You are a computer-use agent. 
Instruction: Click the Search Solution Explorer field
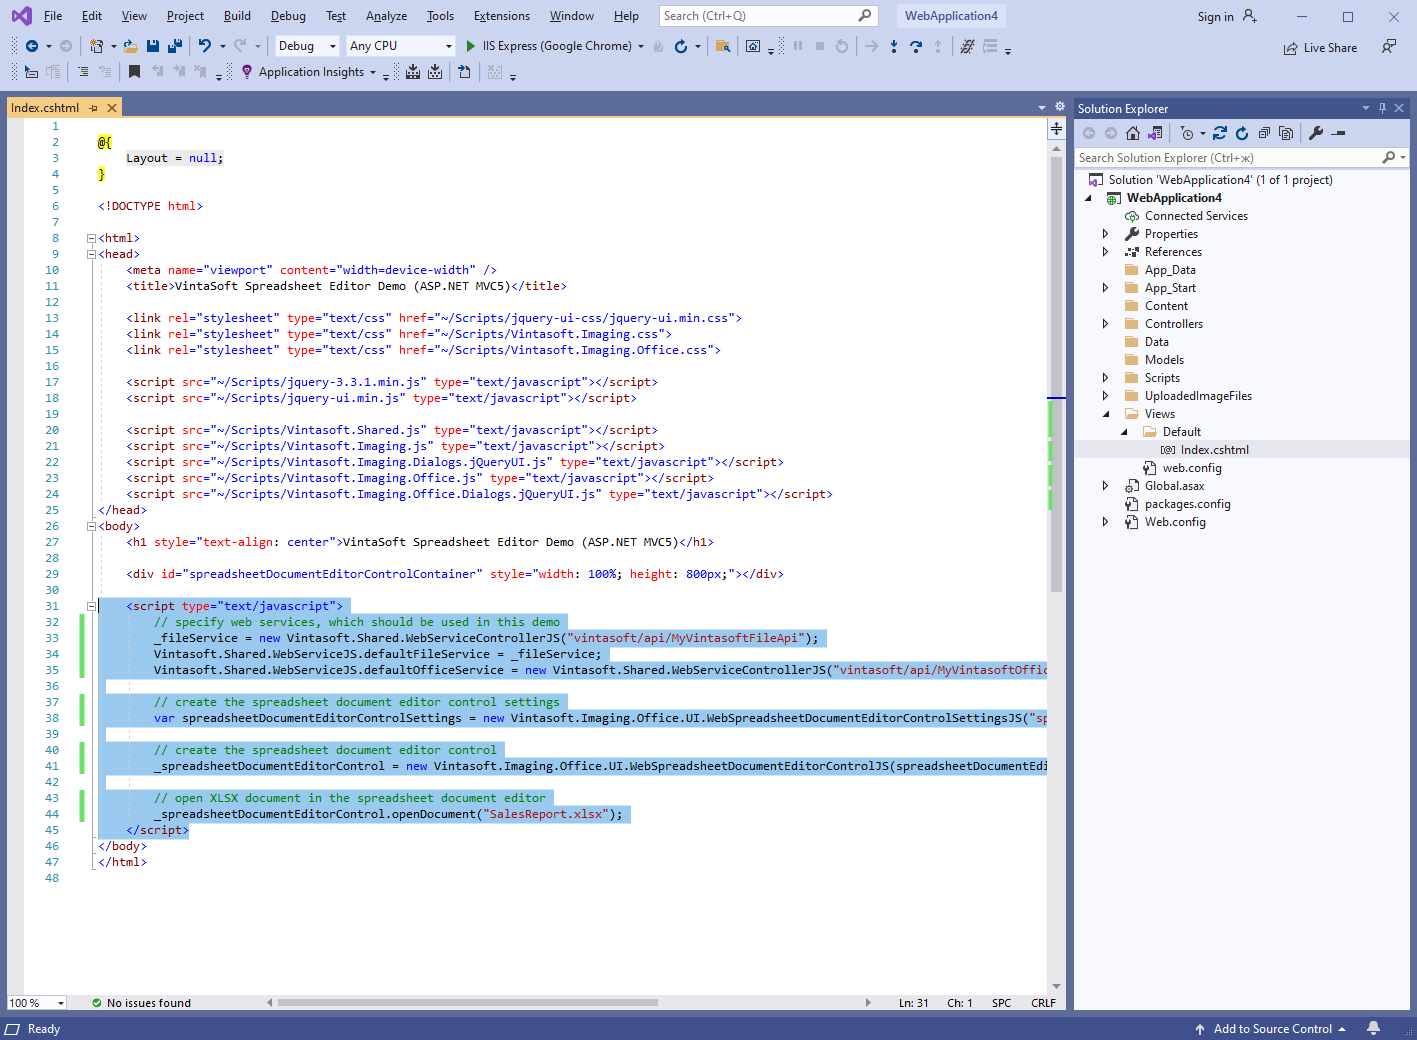click(x=1226, y=158)
